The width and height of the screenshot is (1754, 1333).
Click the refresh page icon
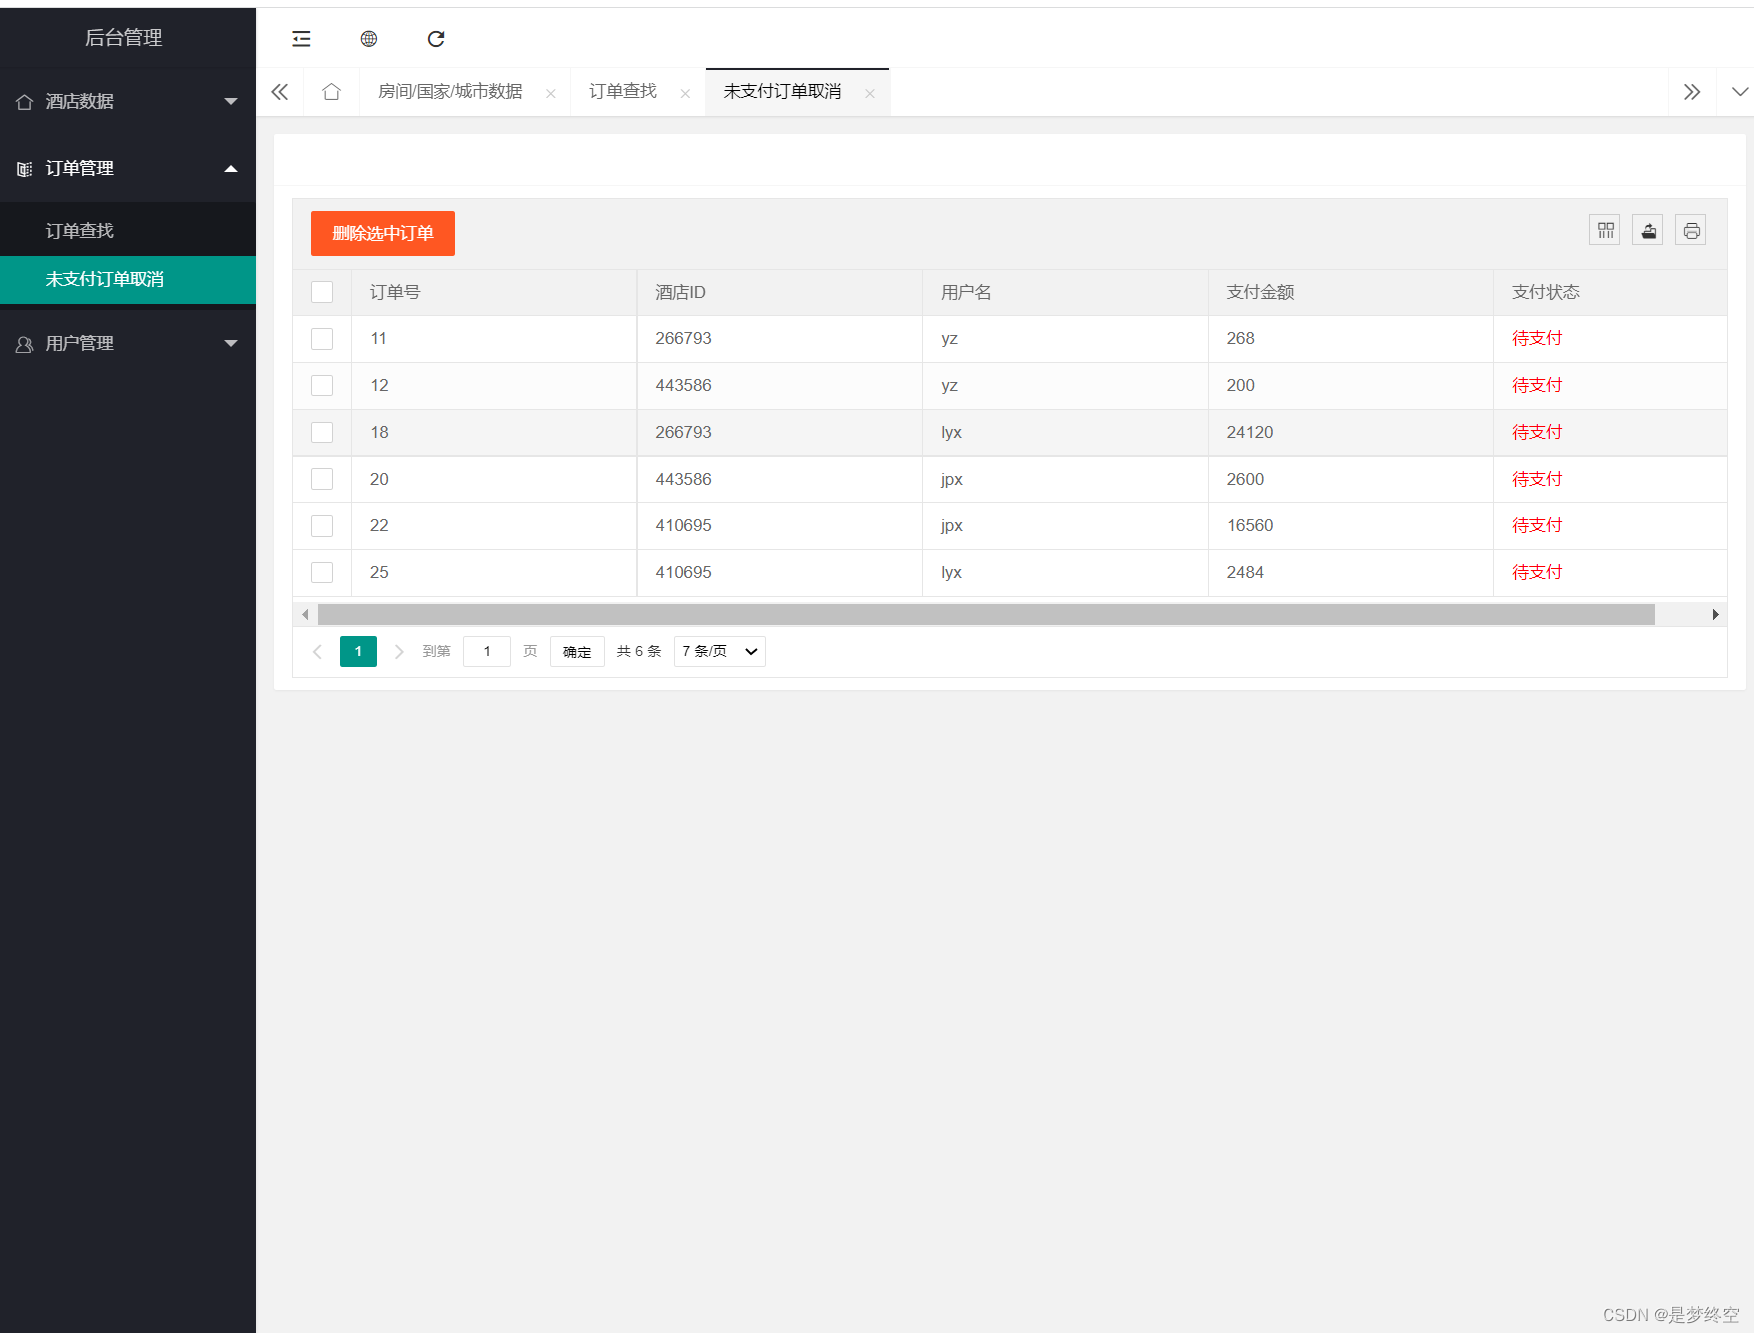point(436,39)
